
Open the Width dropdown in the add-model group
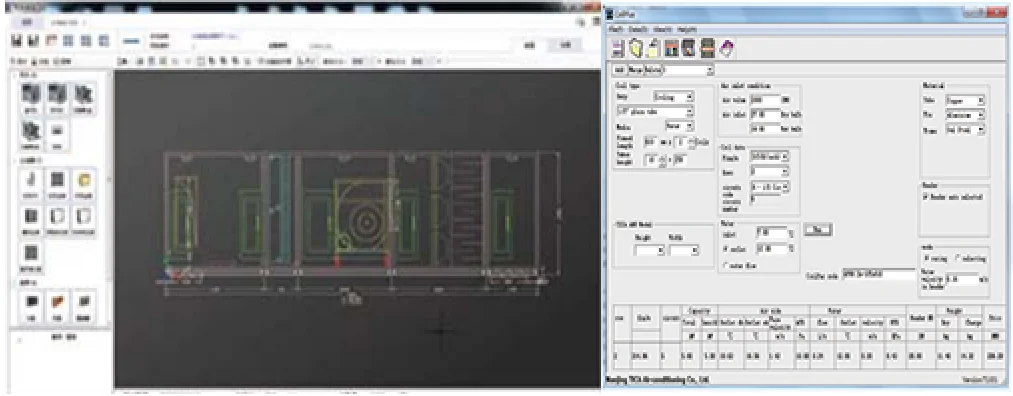[x=684, y=251]
